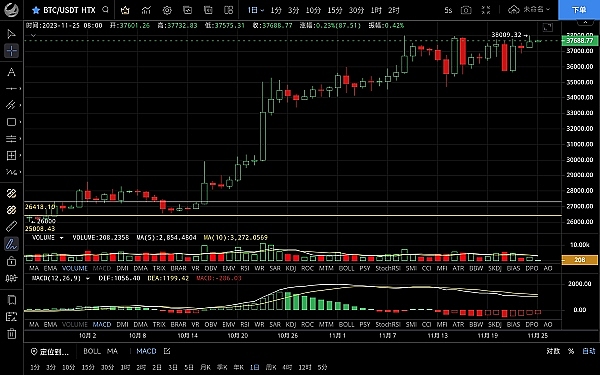Screen dimensions: 600x375
Task: Click the 定位到 locate button
Action: 50,352
